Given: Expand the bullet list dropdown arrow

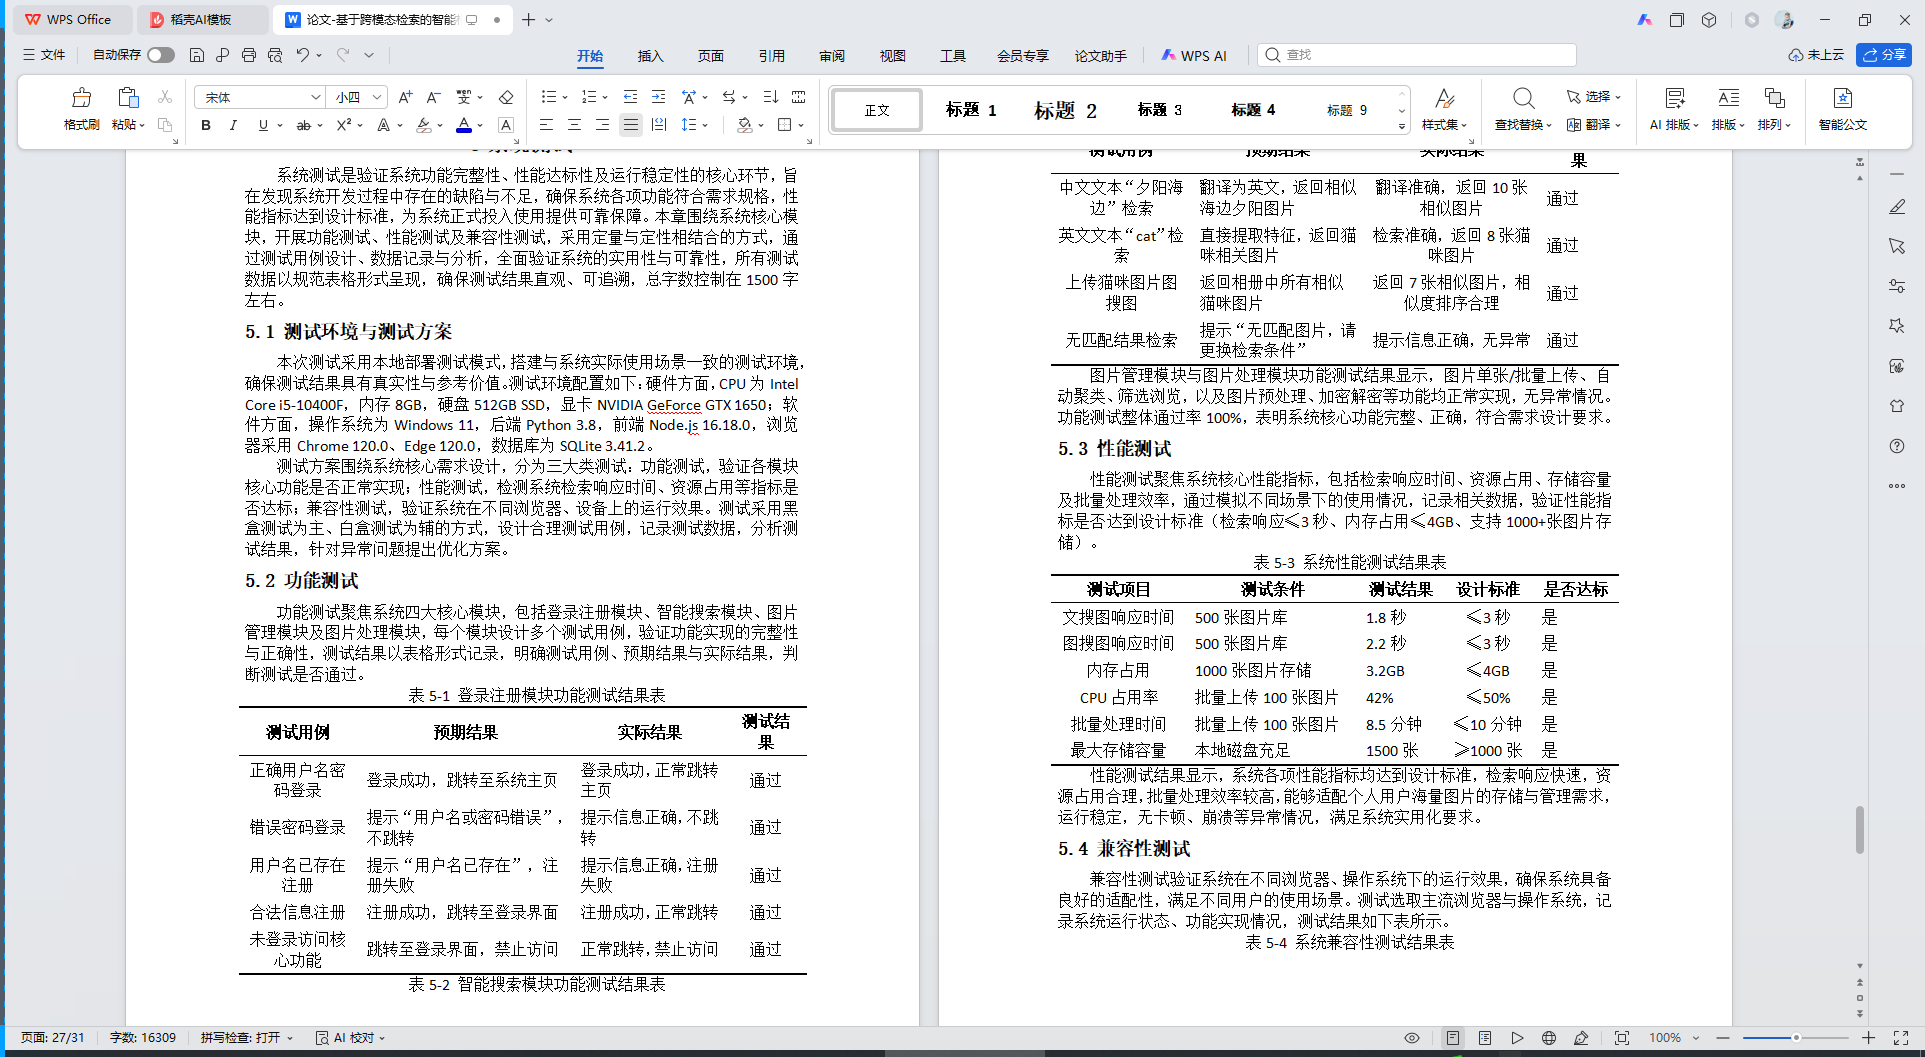Looking at the screenshot, I should pyautogui.click(x=565, y=98).
